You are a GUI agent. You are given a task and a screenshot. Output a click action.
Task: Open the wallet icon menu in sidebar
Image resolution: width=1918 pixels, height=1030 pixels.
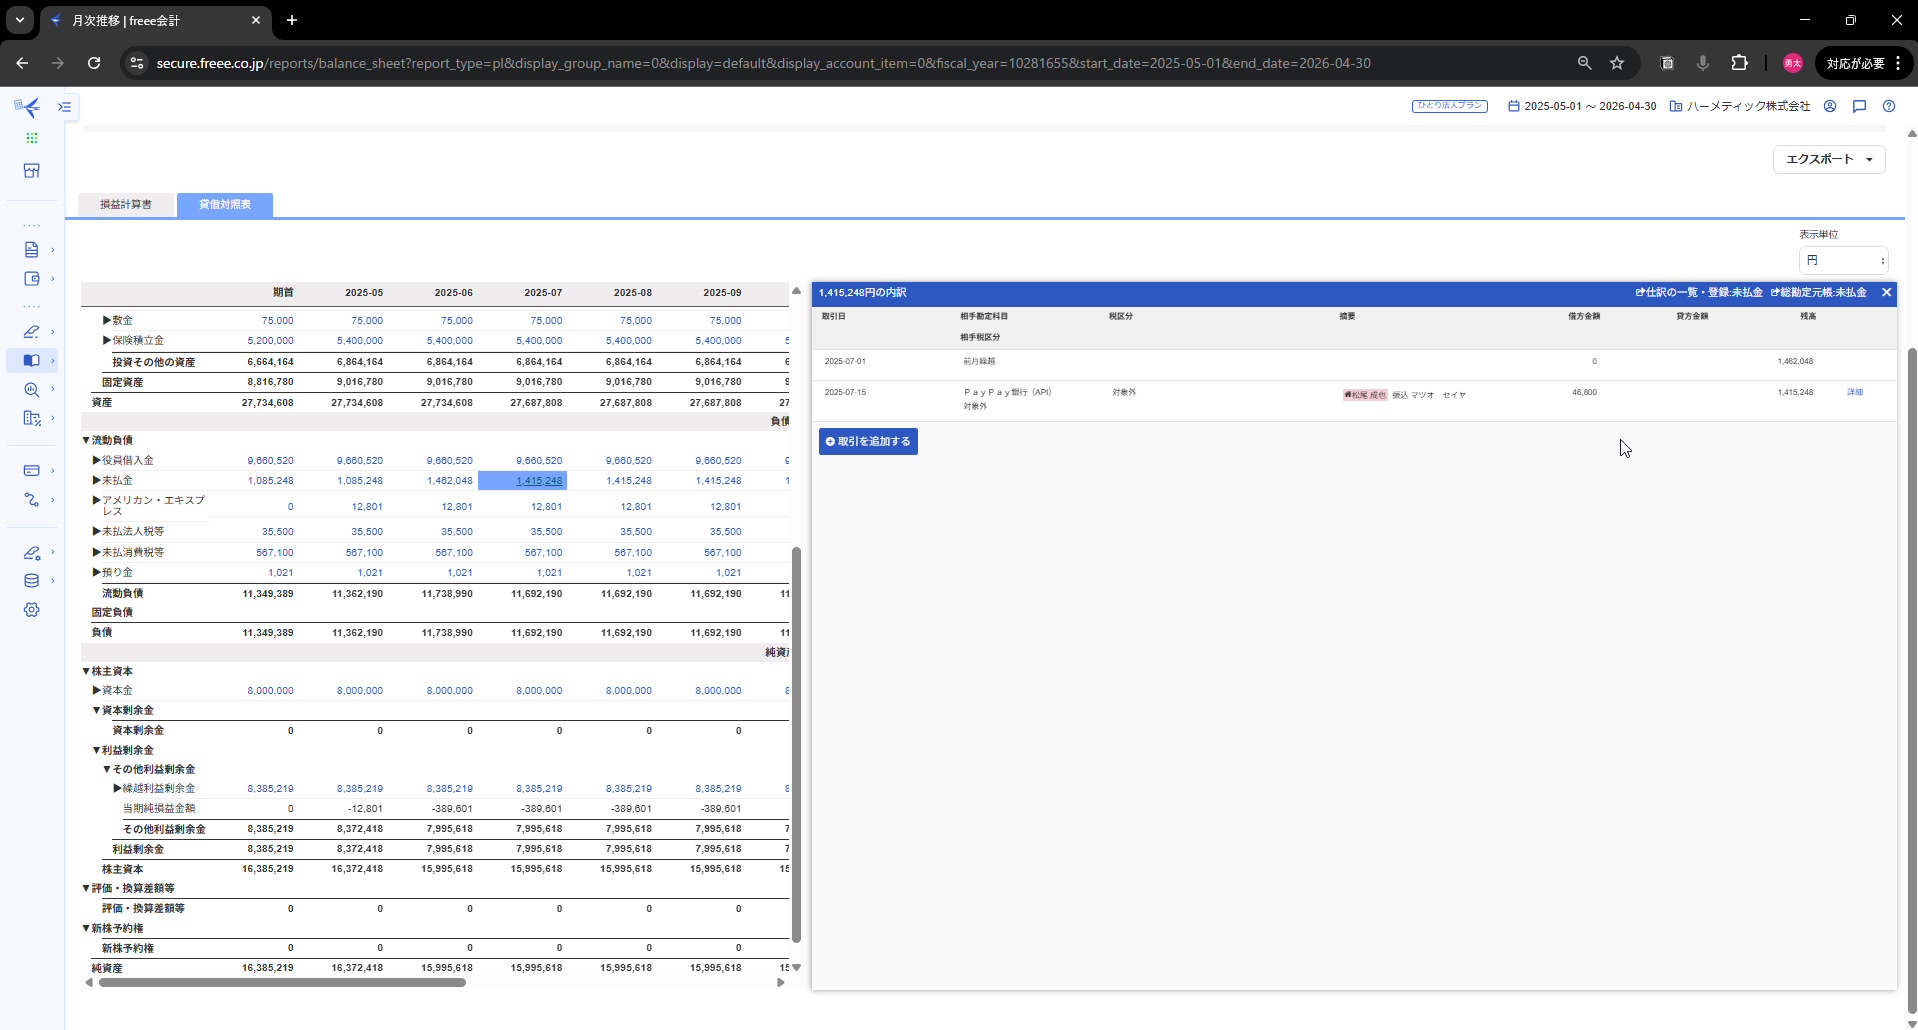tap(31, 279)
